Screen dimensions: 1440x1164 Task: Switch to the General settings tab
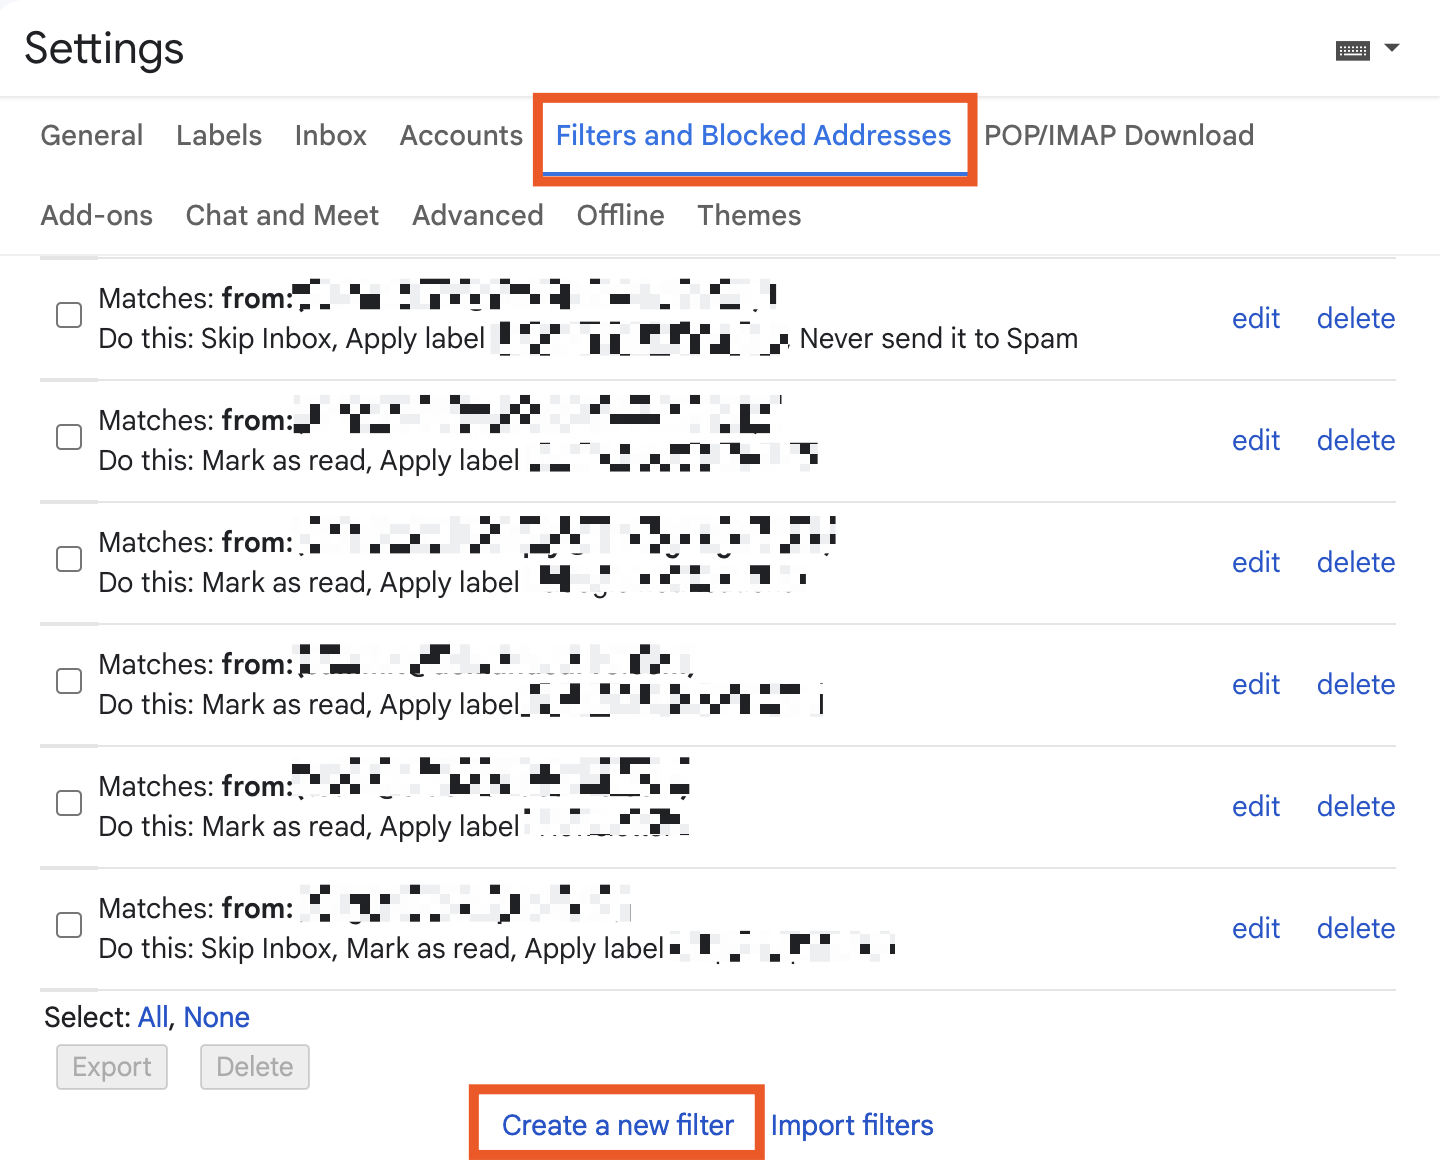[91, 135]
